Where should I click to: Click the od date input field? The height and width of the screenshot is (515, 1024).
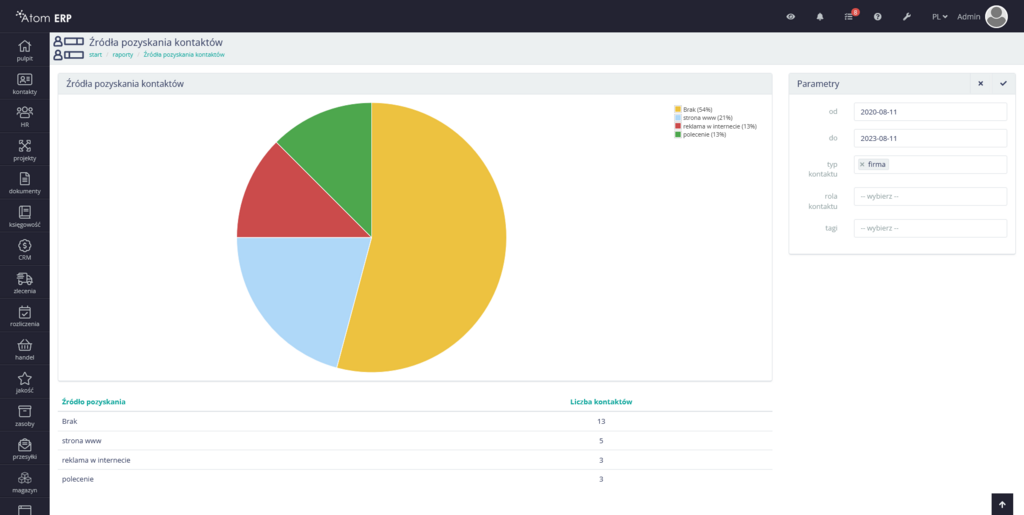coord(929,112)
